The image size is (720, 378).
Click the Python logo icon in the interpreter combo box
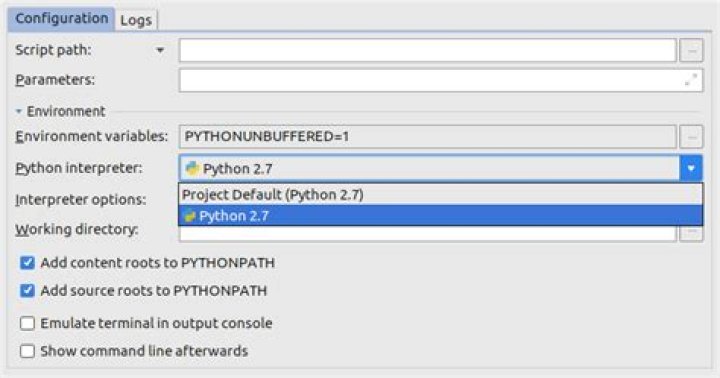pyautogui.click(x=192, y=169)
